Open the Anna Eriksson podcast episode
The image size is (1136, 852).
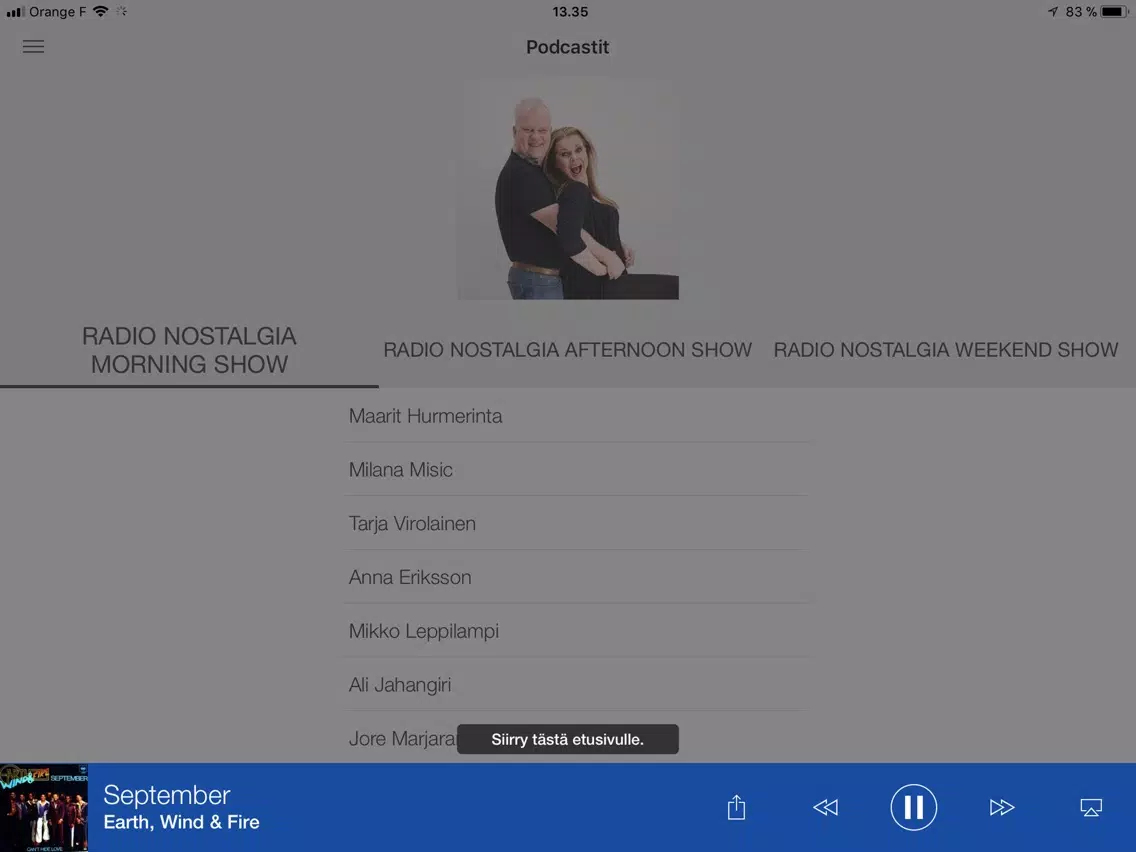(x=577, y=577)
